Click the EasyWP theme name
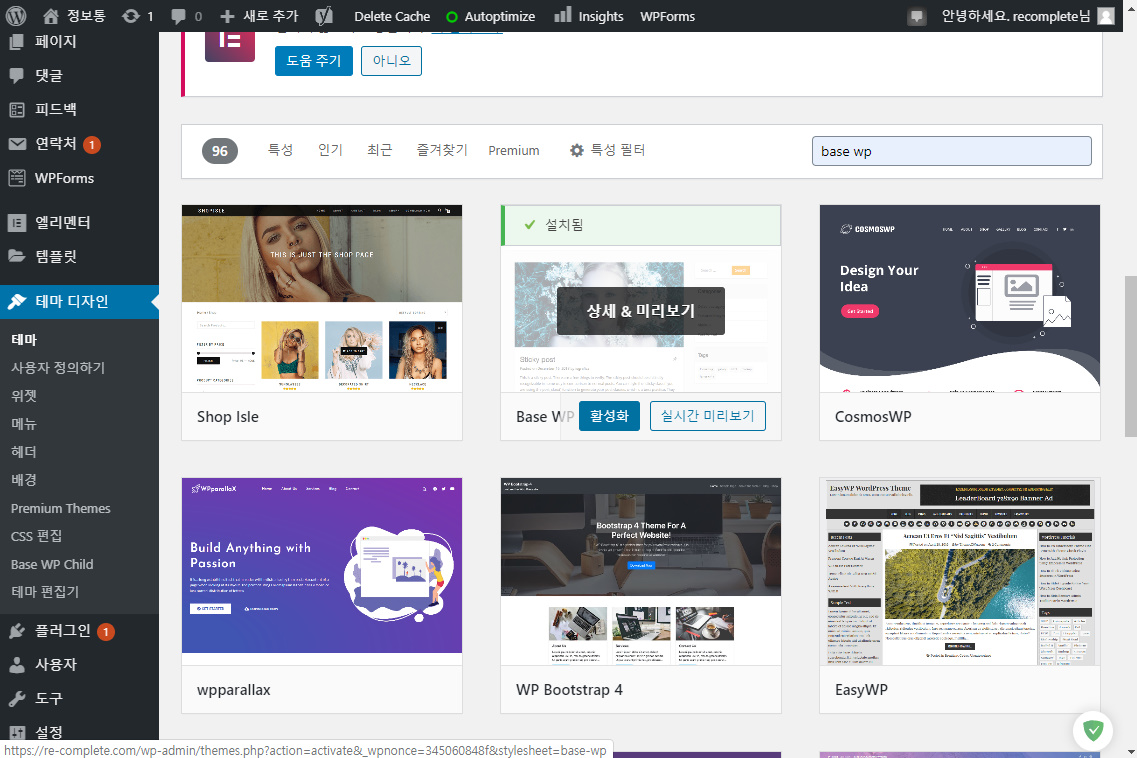 coord(861,690)
